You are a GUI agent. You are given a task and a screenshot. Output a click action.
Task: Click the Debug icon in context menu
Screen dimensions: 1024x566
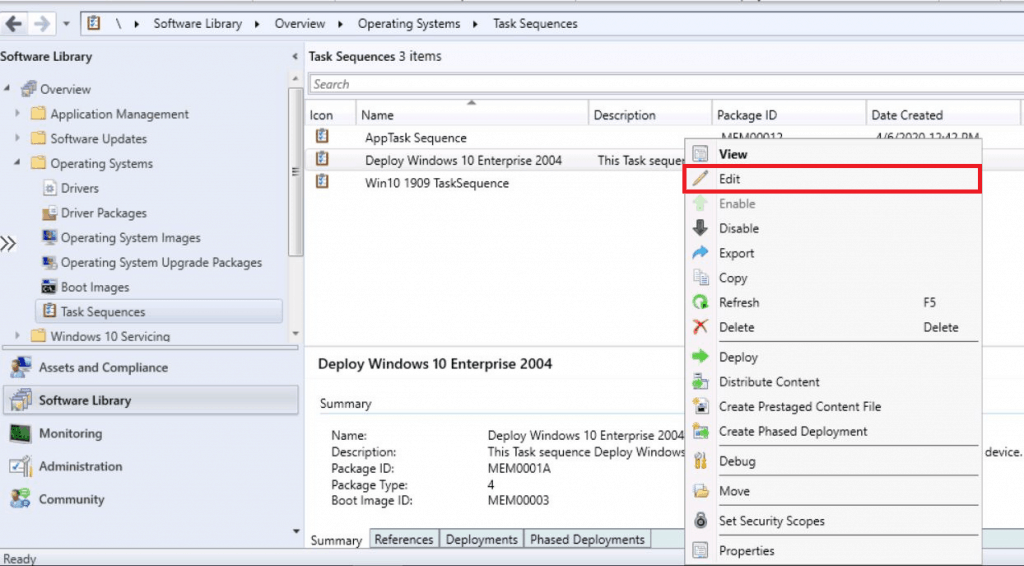700,461
